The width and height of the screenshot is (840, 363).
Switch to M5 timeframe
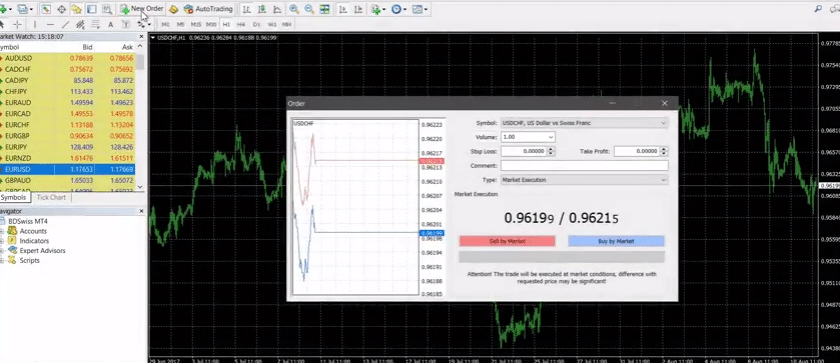point(181,24)
